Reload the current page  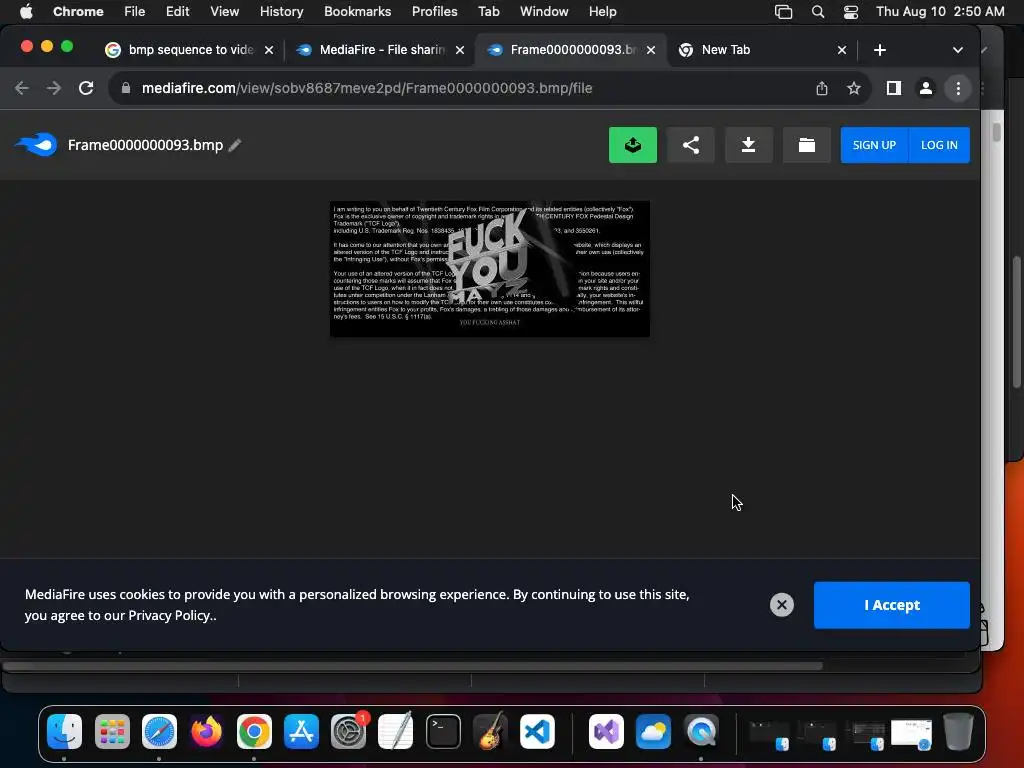pos(86,88)
